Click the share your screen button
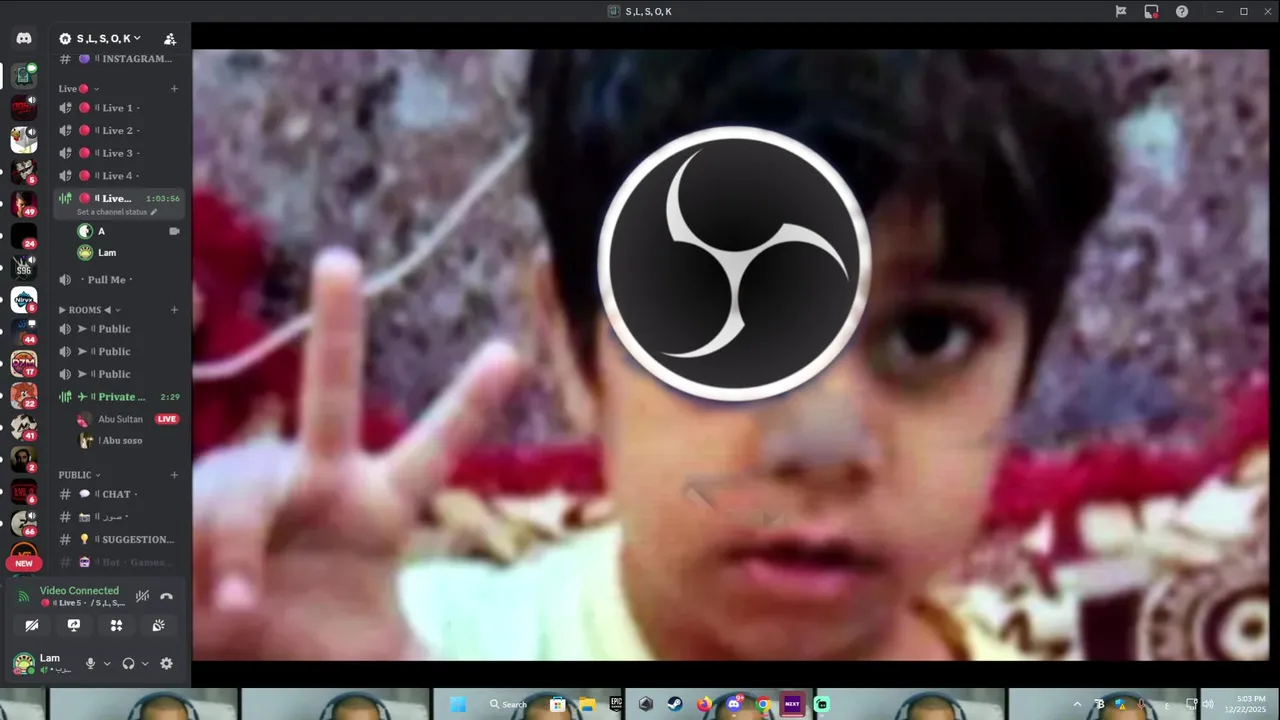Viewport: 1280px width, 720px height. [74, 625]
